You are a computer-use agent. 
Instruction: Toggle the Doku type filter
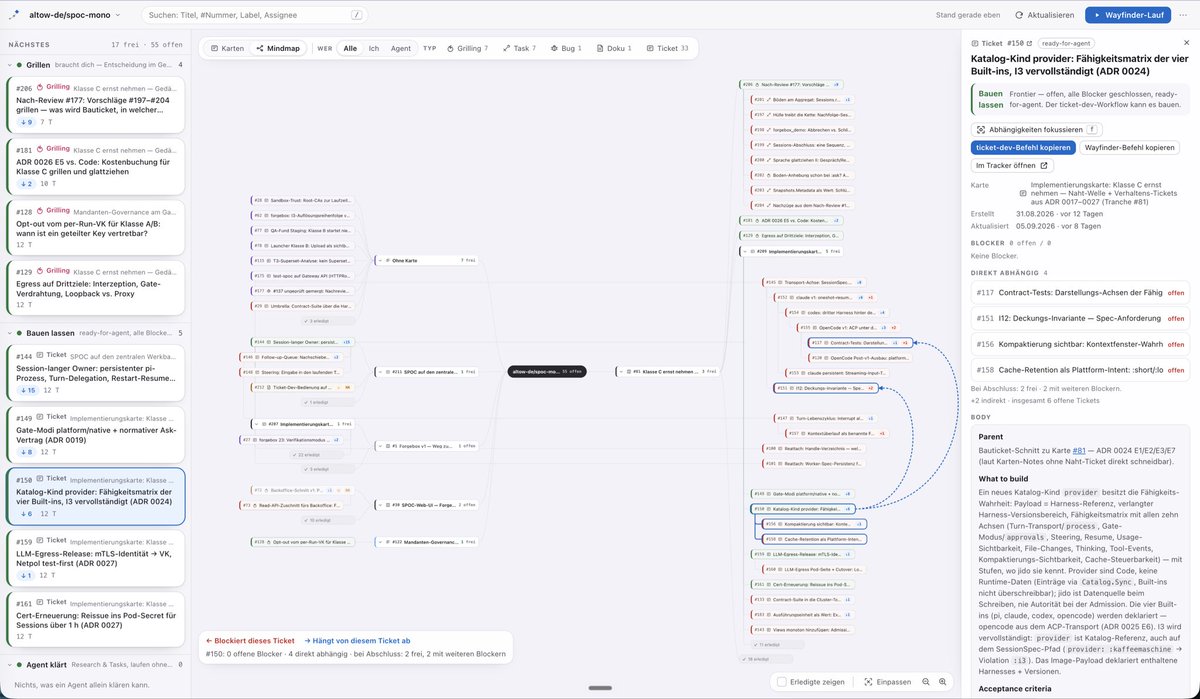[x=614, y=48]
